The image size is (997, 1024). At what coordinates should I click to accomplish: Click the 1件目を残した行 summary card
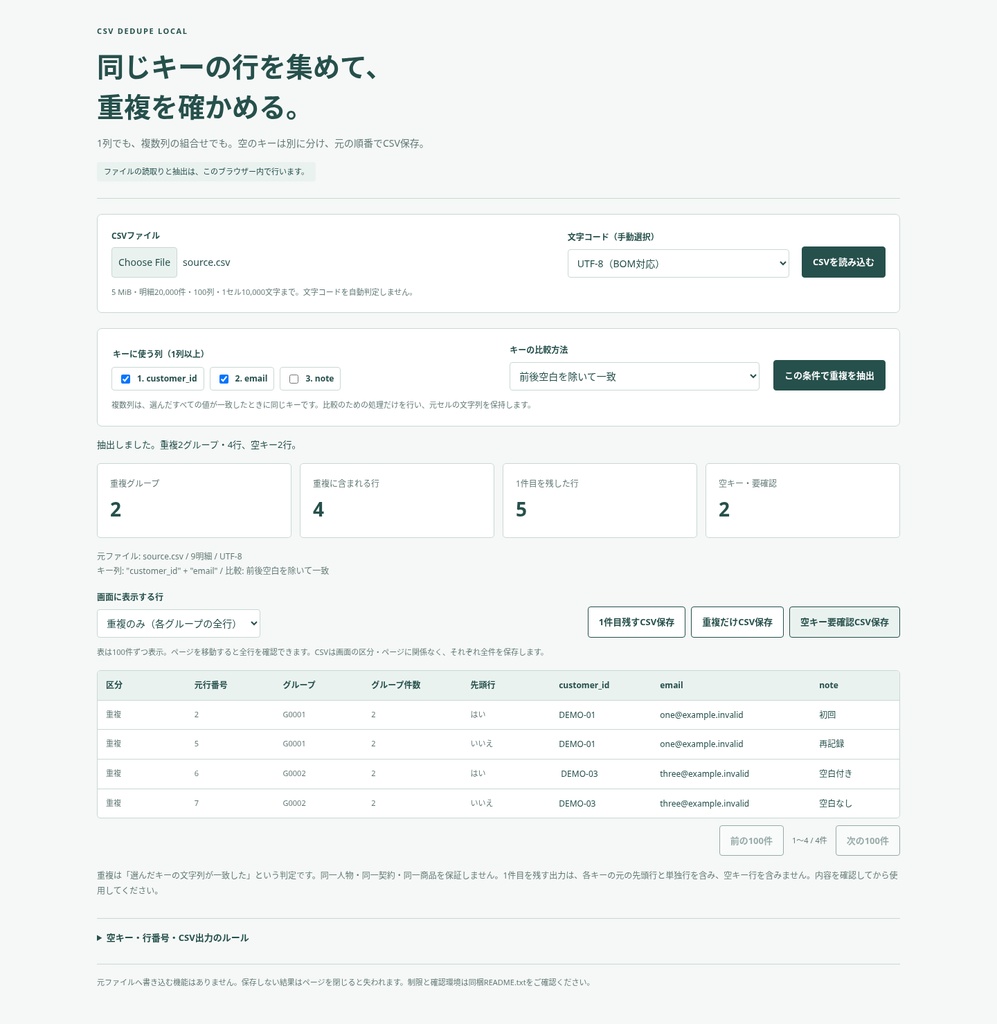[599, 500]
